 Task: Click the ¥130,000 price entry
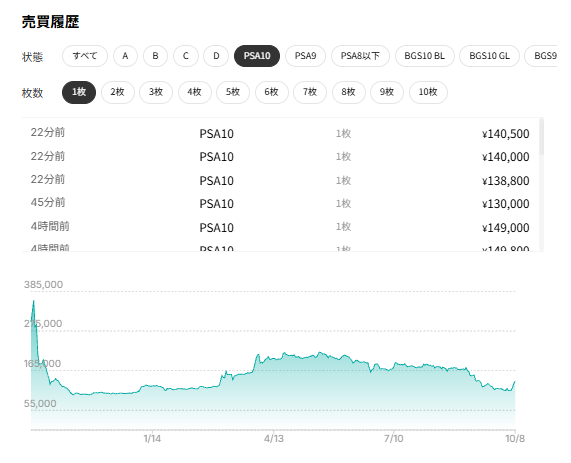[505, 204]
